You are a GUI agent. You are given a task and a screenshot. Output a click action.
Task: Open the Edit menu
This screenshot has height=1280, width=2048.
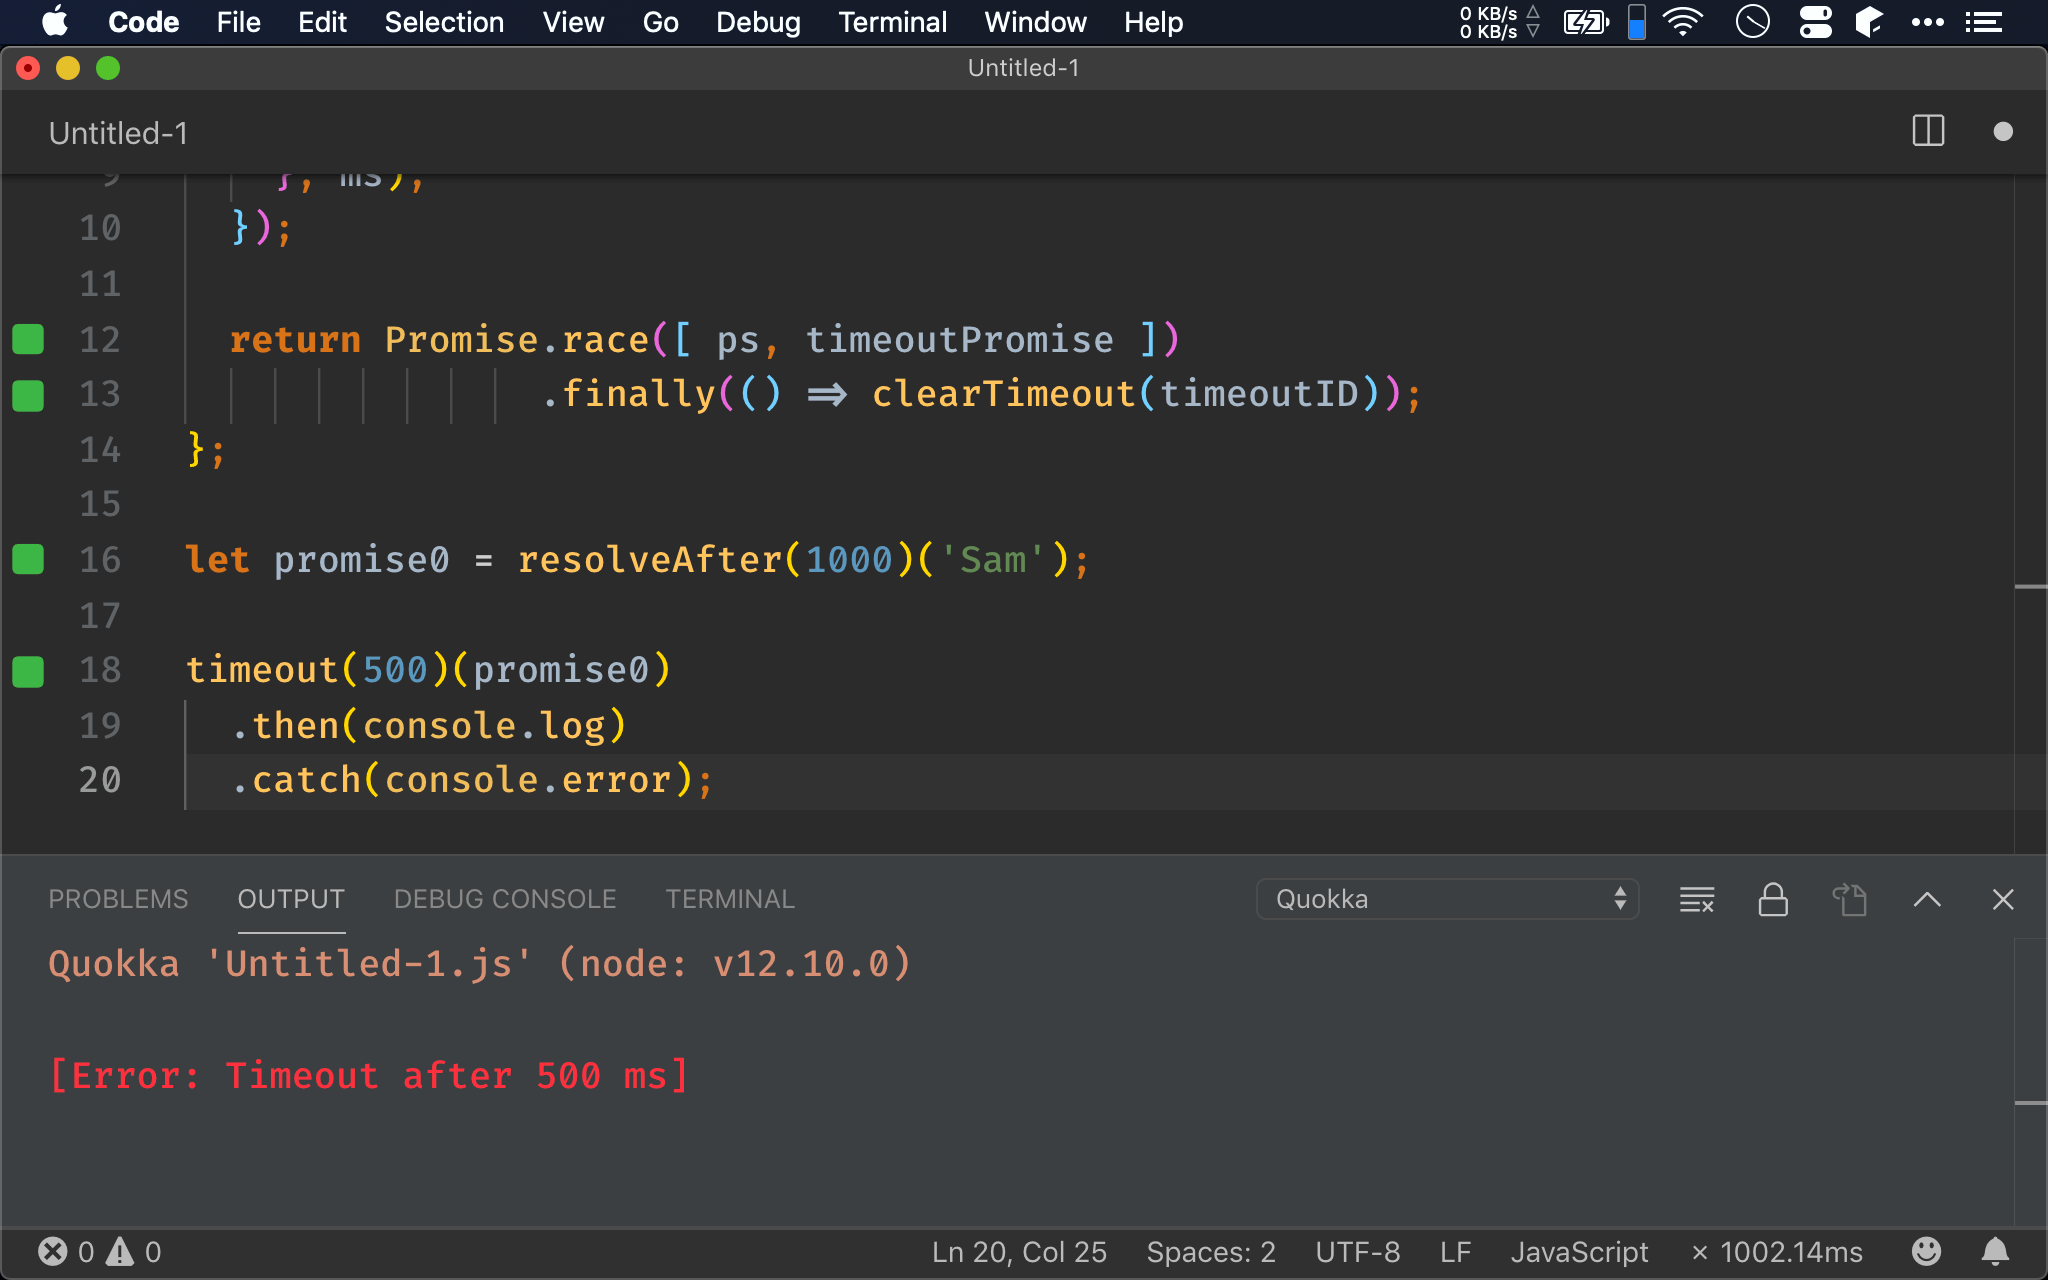322,22
